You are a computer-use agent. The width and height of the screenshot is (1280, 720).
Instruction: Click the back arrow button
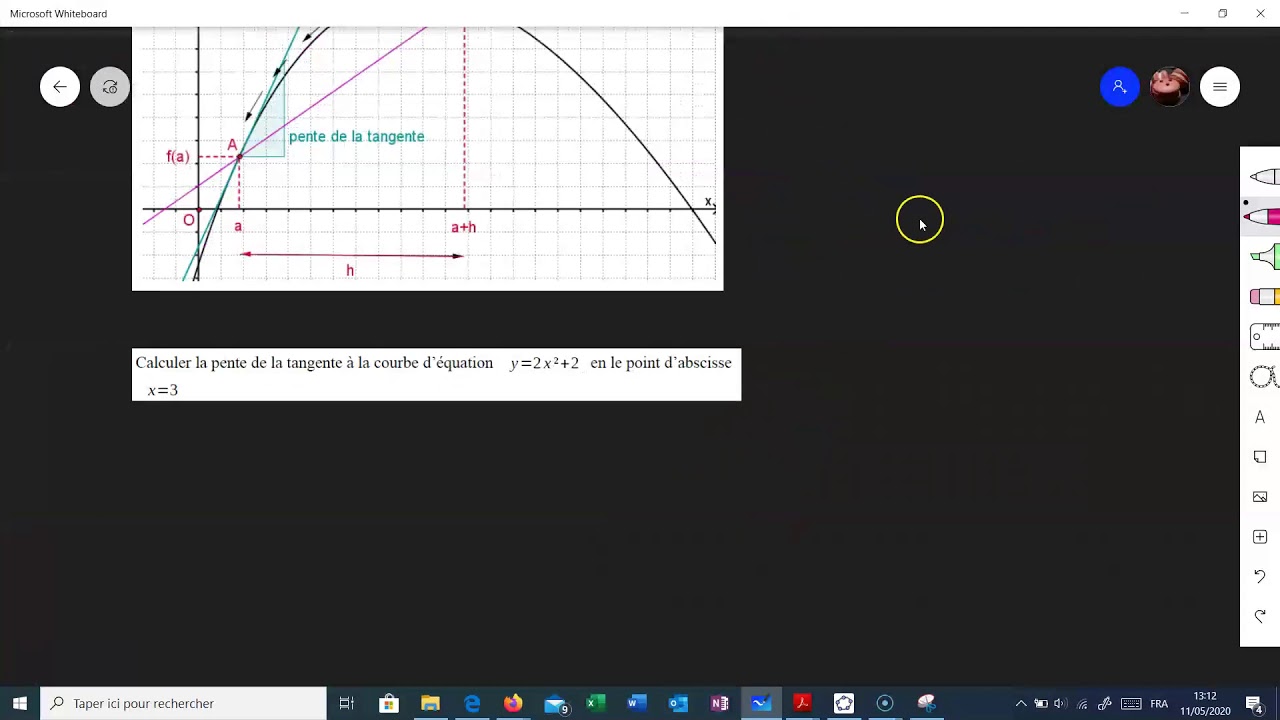point(60,87)
